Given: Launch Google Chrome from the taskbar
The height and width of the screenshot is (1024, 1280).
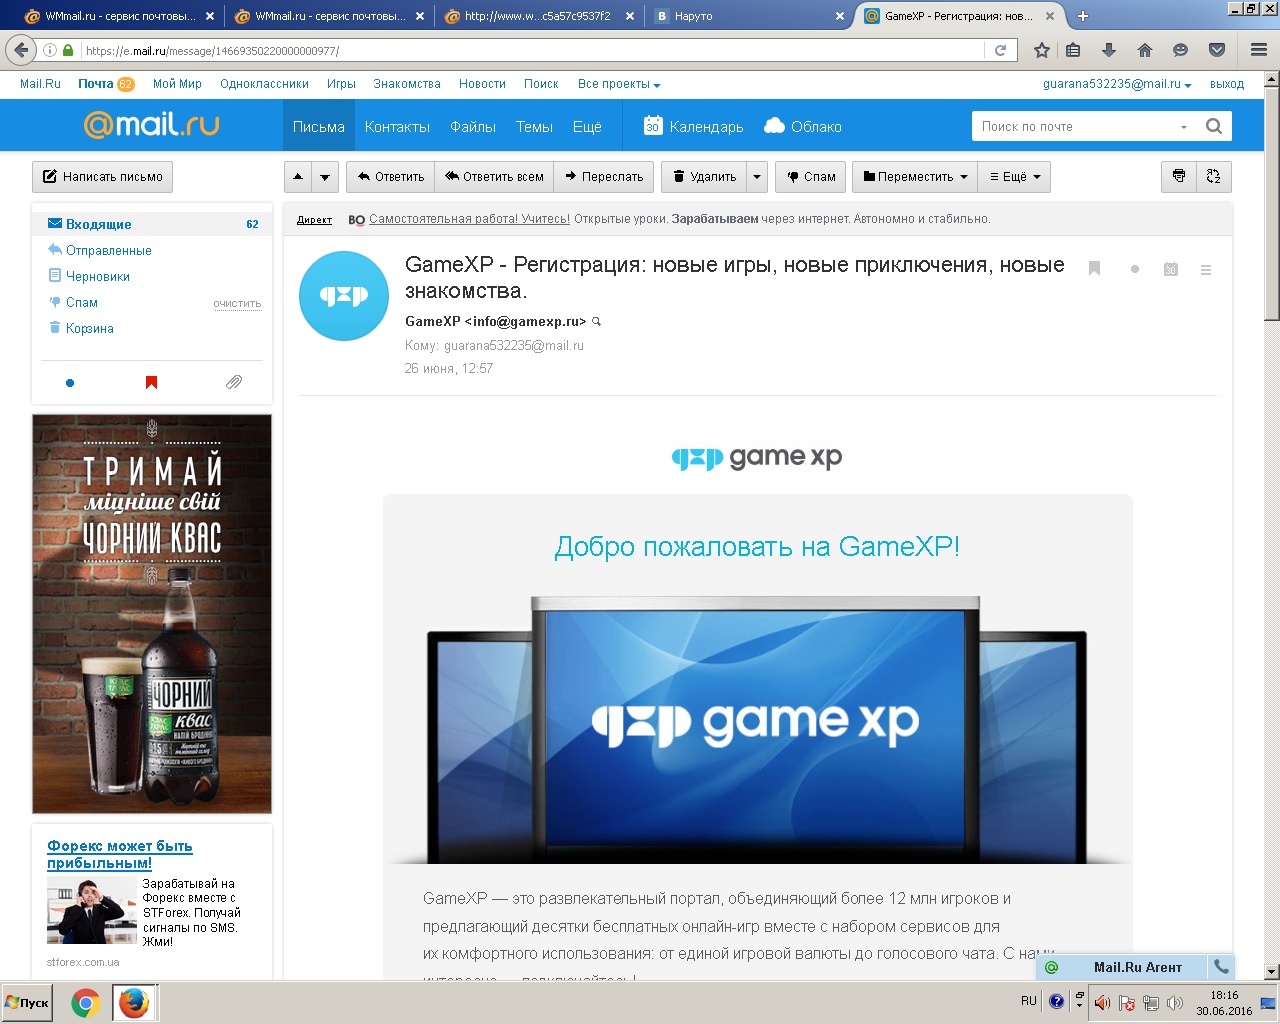Looking at the screenshot, I should click(86, 1002).
